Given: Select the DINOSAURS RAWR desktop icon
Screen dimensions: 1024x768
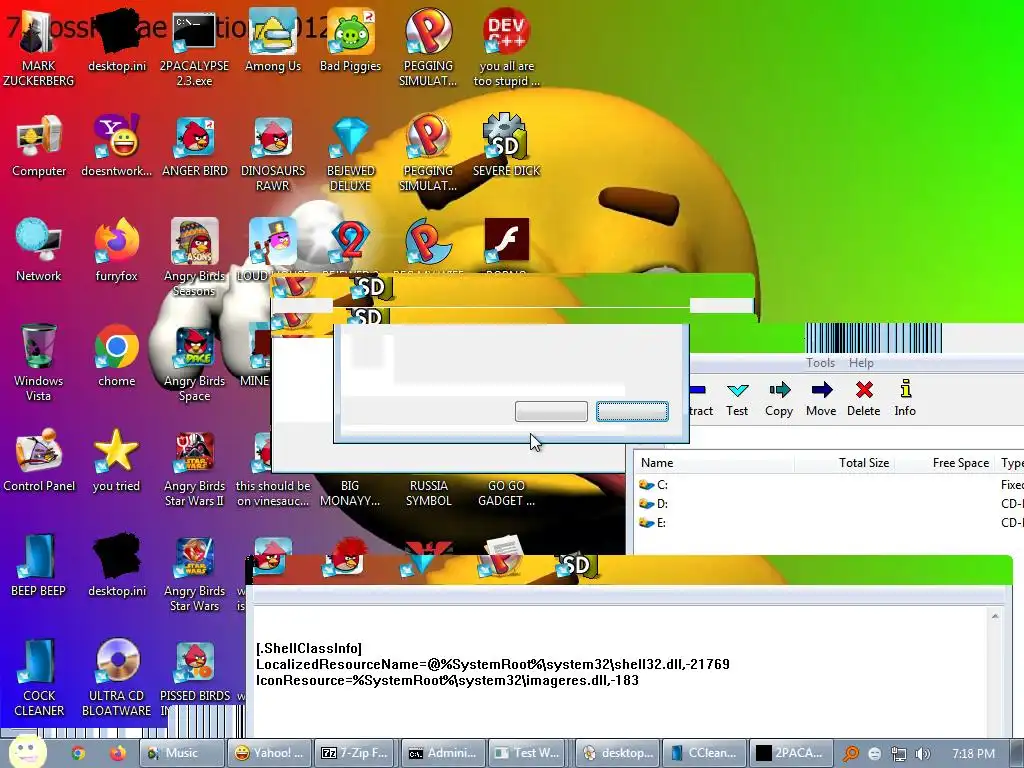Looking at the screenshot, I should (x=272, y=154).
